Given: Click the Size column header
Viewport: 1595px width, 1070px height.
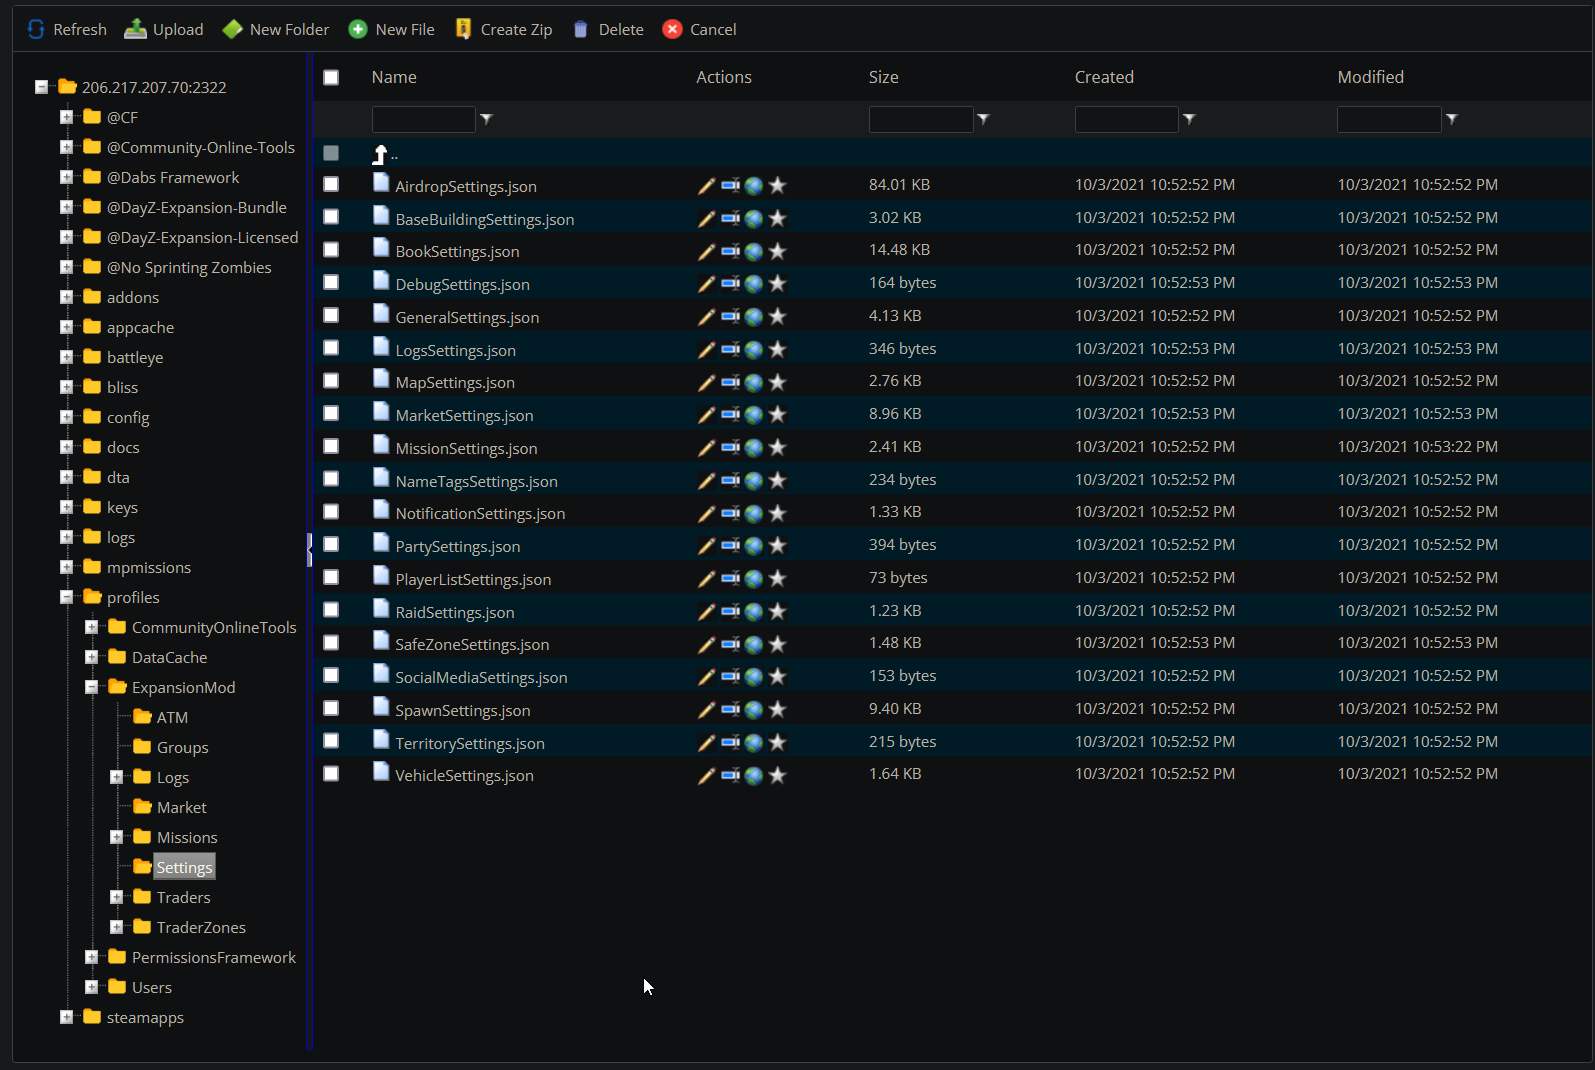Looking at the screenshot, I should pos(883,77).
